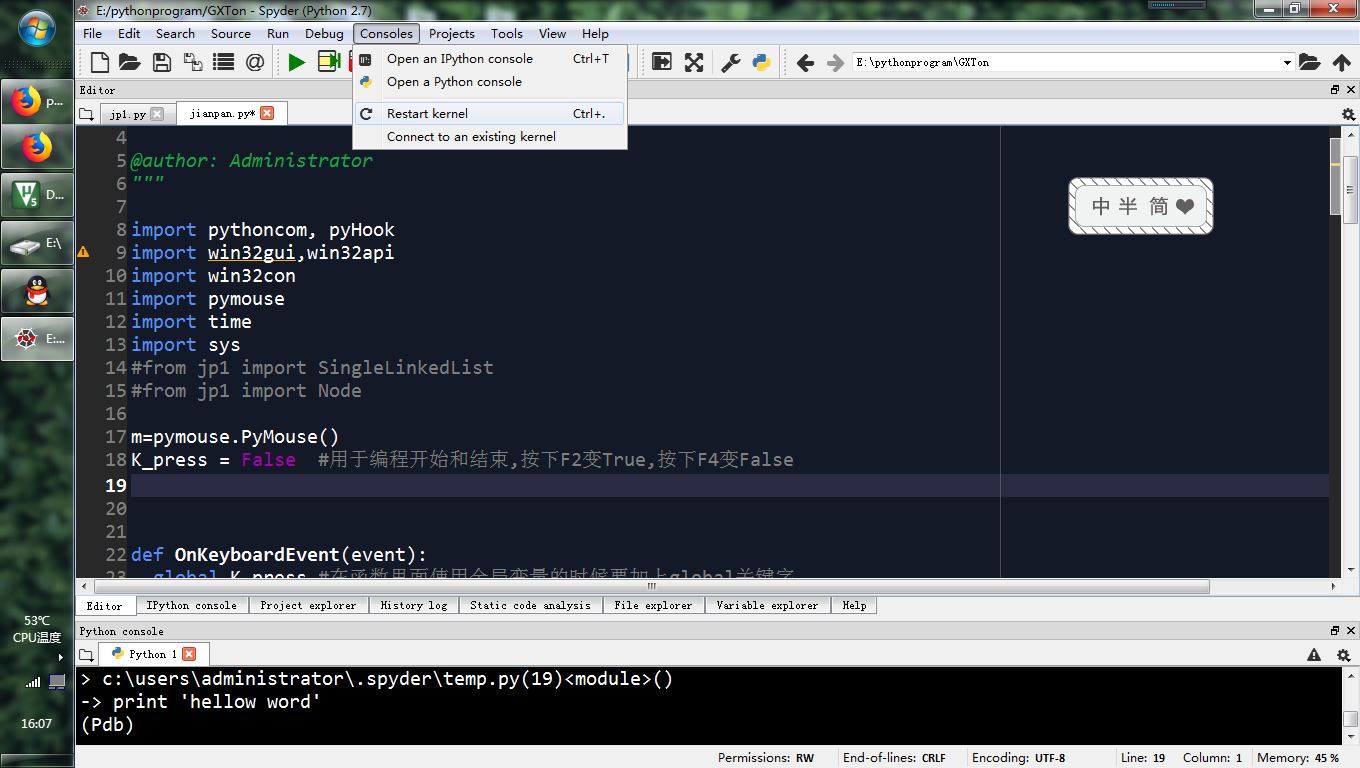Open Preferences using wrench icon

(731, 62)
